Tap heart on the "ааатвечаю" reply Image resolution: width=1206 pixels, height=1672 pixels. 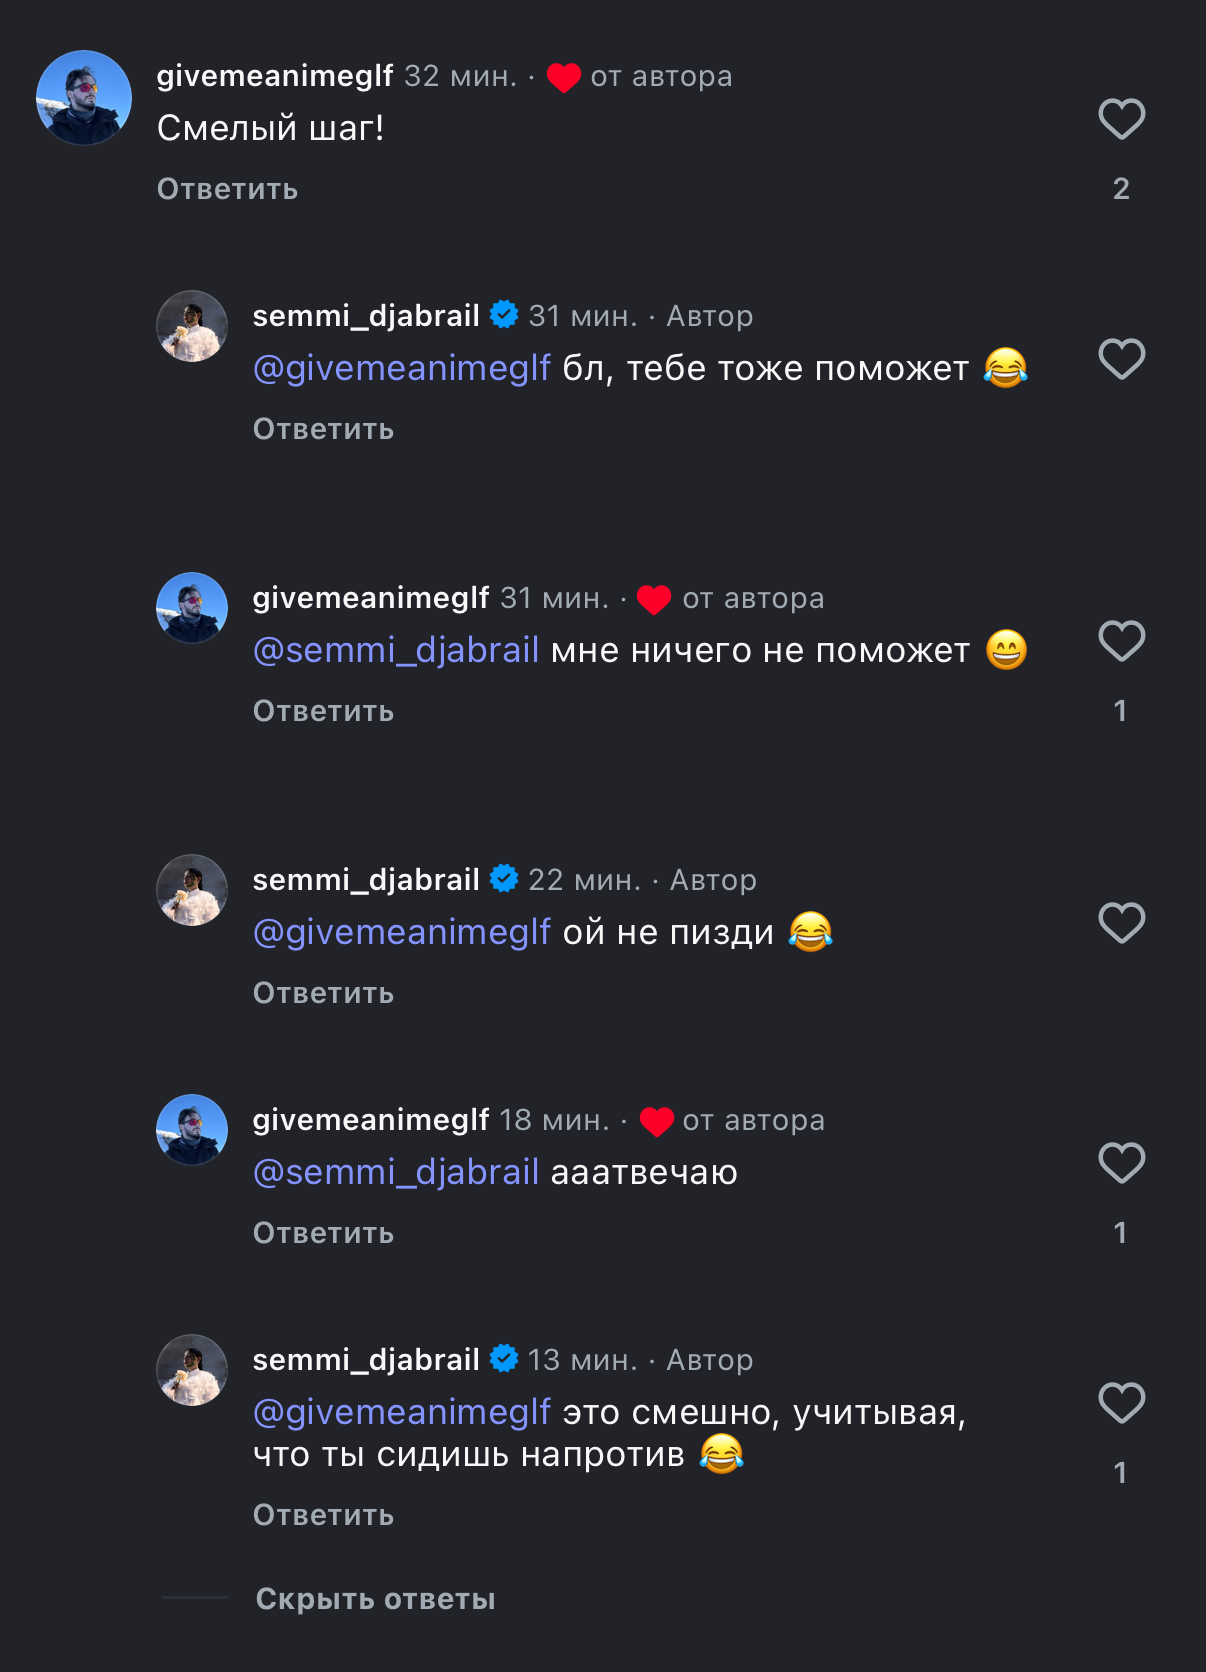tap(1121, 1164)
